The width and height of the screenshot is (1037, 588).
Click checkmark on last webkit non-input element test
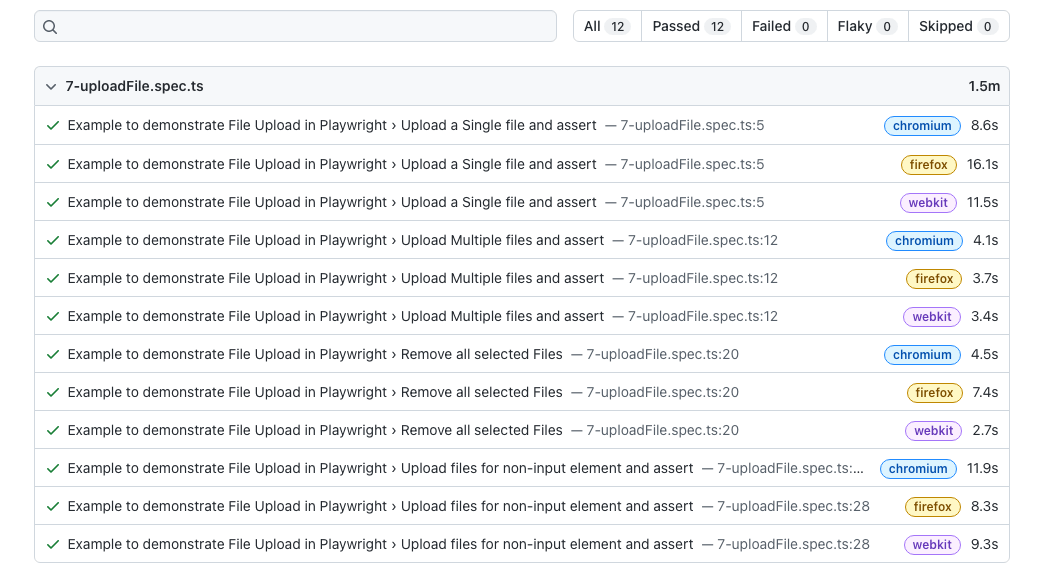pyautogui.click(x=52, y=544)
